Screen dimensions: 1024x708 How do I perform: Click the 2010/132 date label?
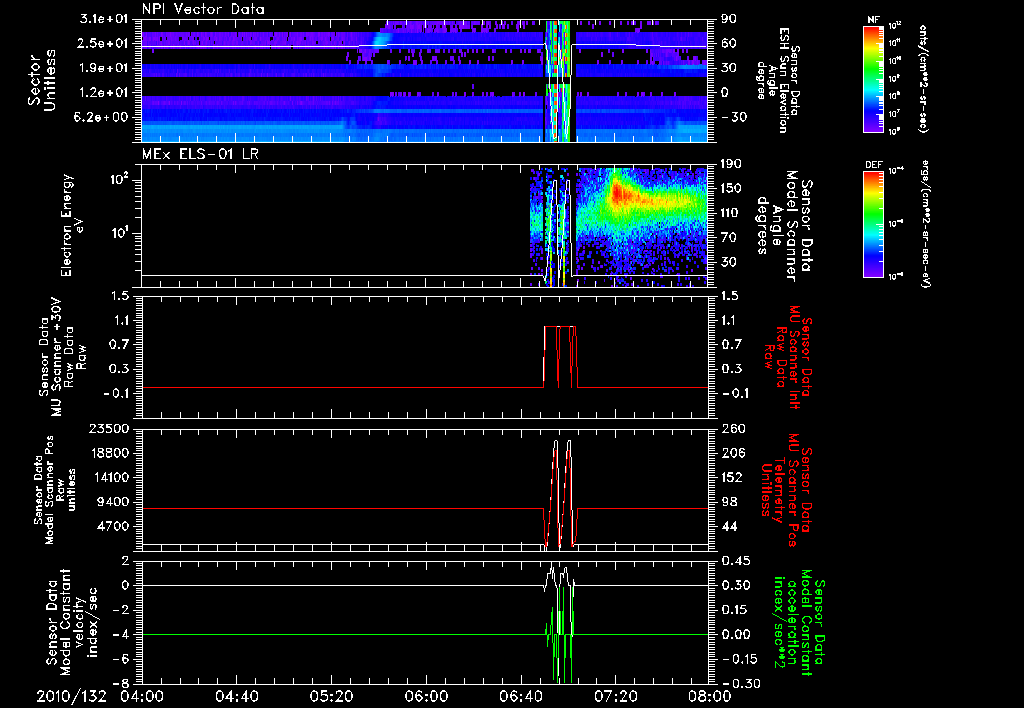[71, 696]
